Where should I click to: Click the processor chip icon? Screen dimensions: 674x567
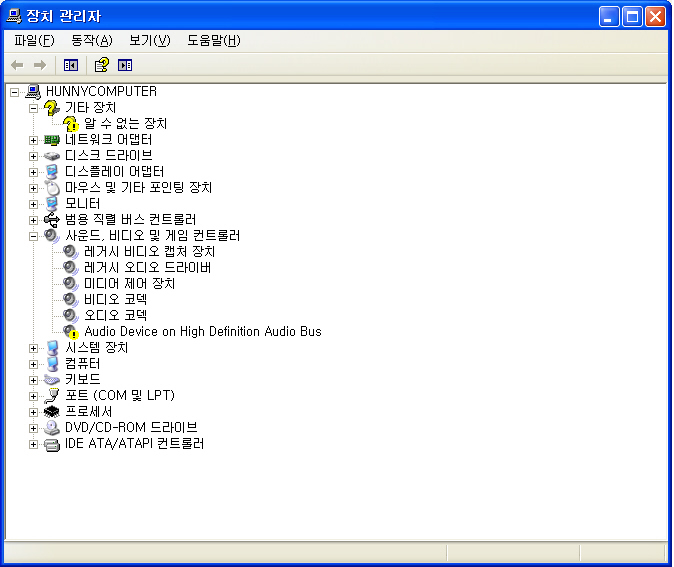click(x=52, y=411)
